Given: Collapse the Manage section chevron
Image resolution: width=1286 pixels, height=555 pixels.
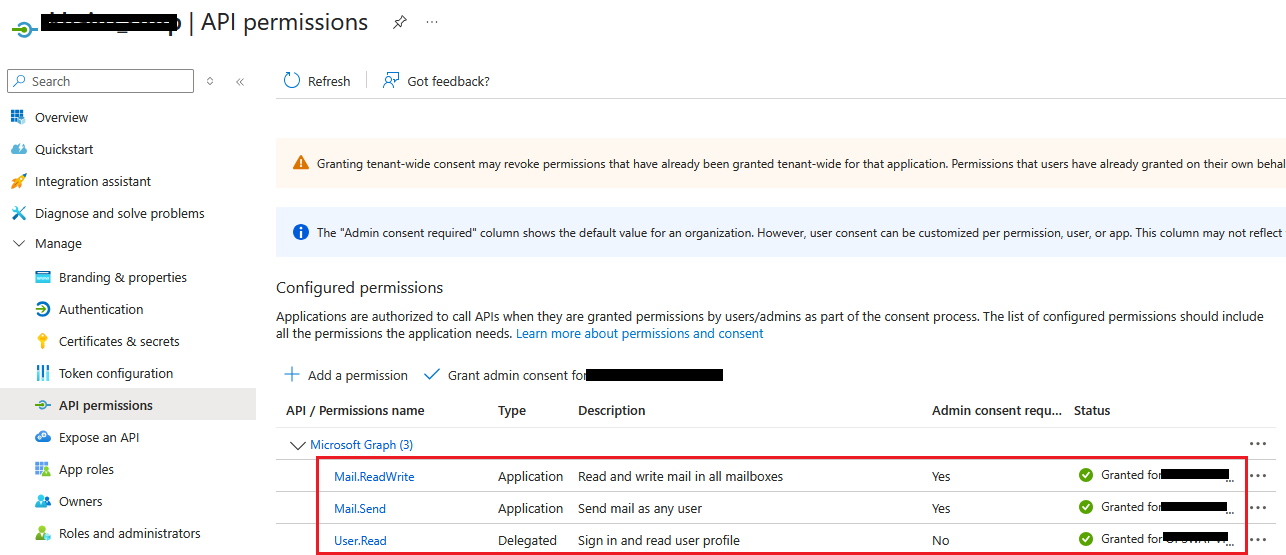Looking at the screenshot, I should point(18,243).
